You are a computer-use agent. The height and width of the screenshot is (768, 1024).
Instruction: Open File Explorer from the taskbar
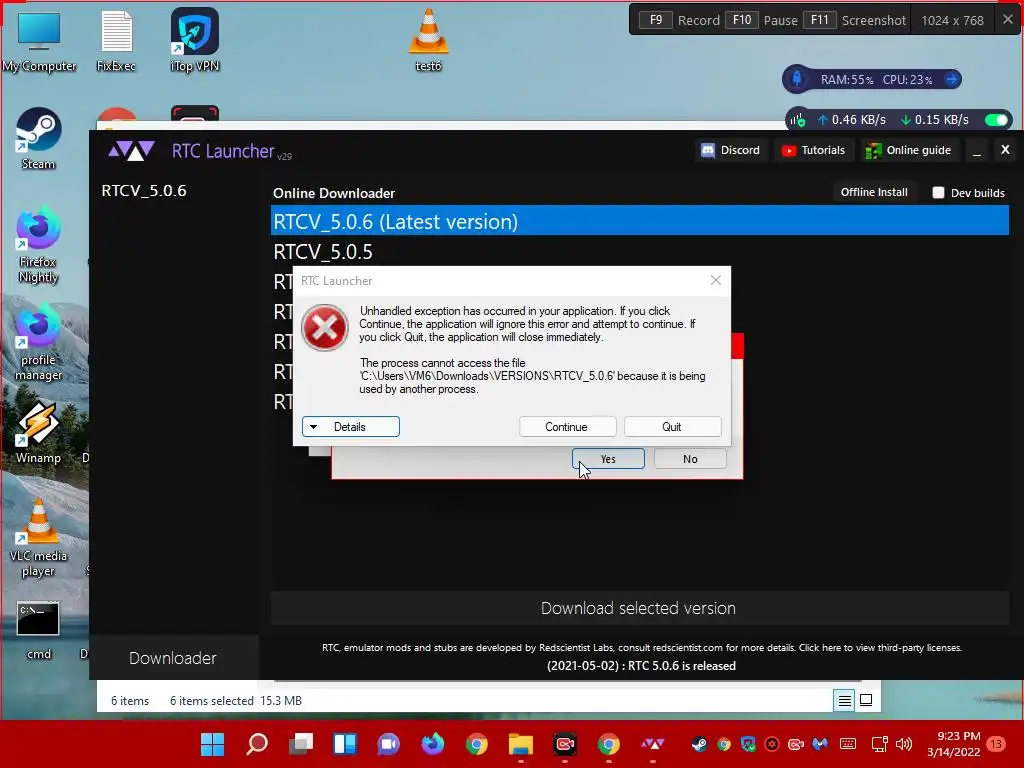click(x=520, y=744)
